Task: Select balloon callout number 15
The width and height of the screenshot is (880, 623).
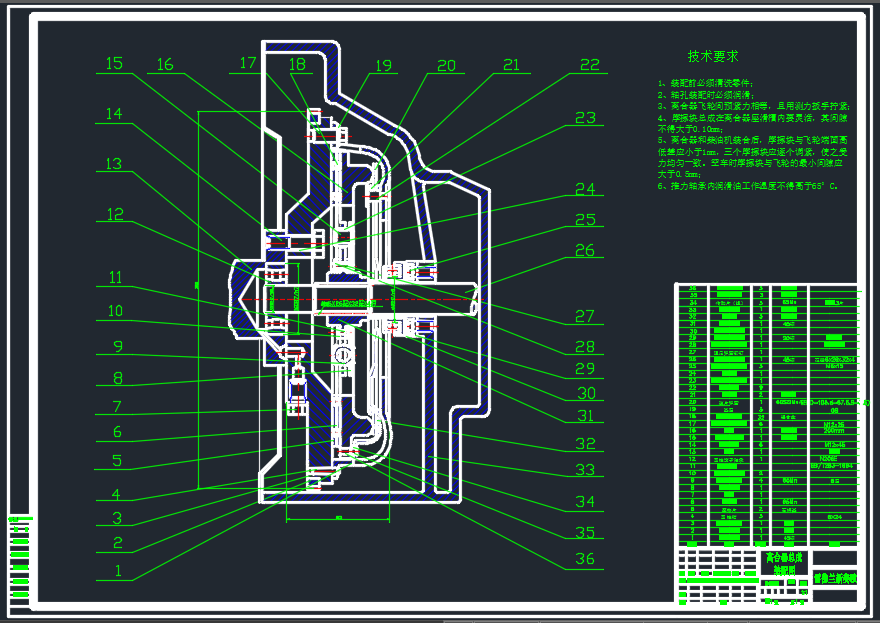Action: 112,64
